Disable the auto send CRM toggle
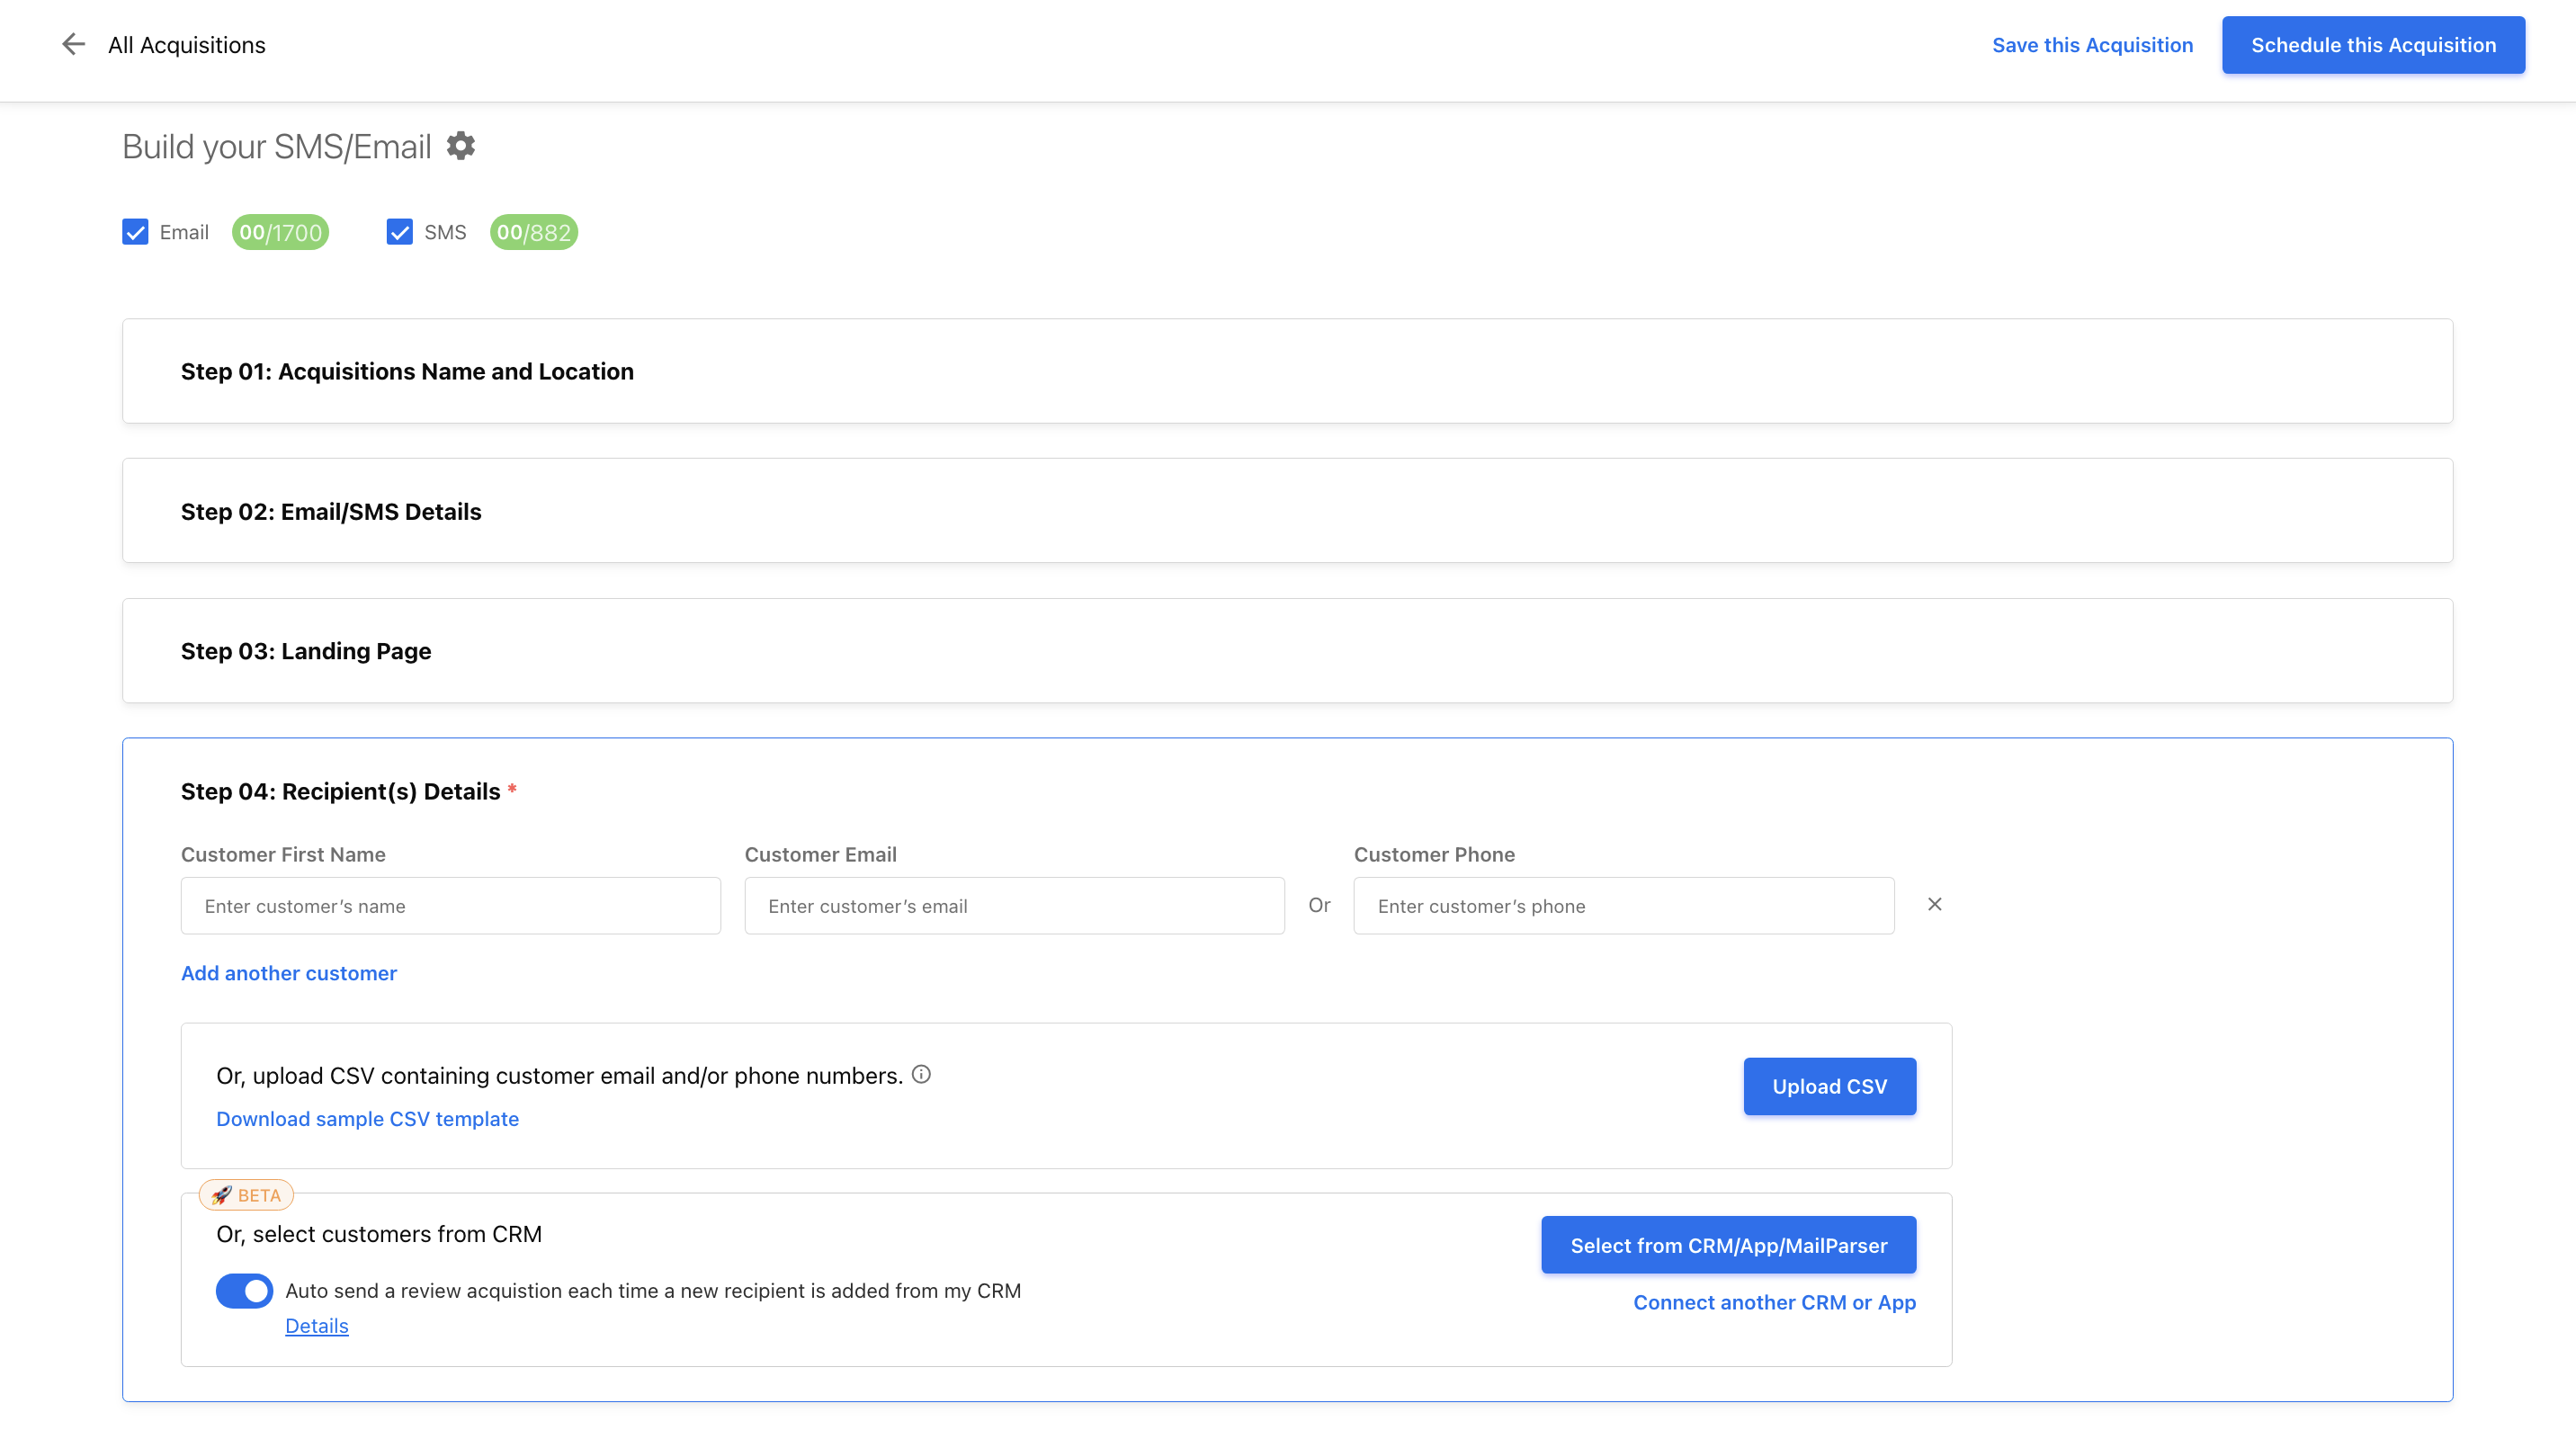 click(x=244, y=1290)
